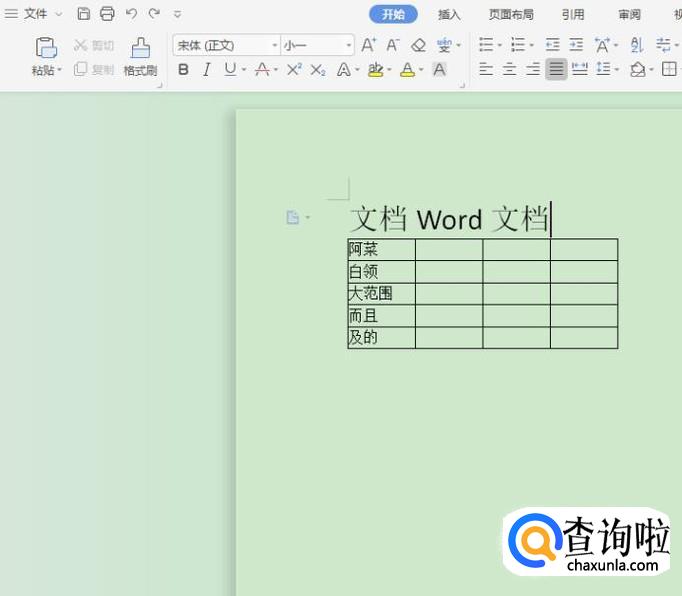Apply the font color A swatch
682x596 pixels.
(408, 70)
